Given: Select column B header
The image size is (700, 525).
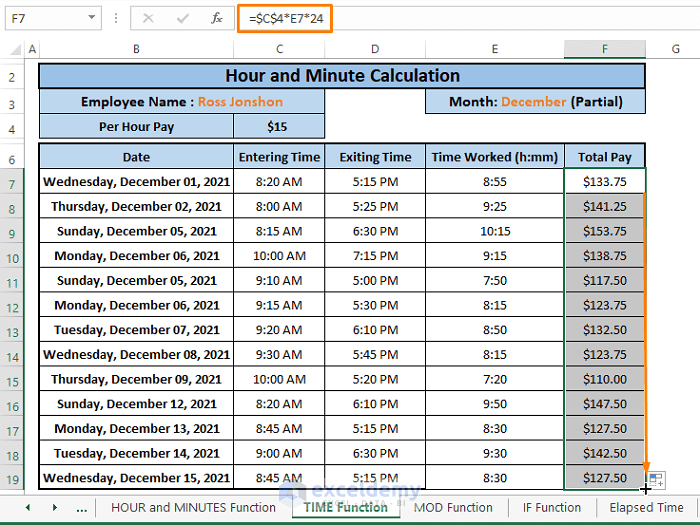Looking at the screenshot, I should 136,49.
